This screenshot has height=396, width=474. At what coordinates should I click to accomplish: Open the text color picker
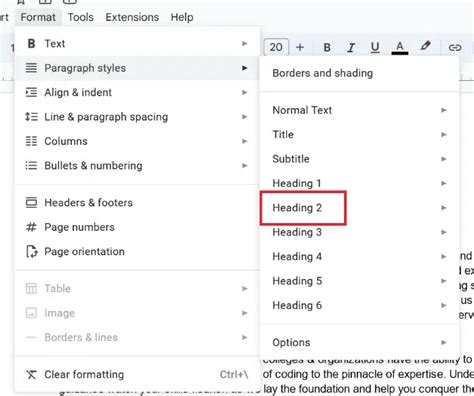coord(400,48)
